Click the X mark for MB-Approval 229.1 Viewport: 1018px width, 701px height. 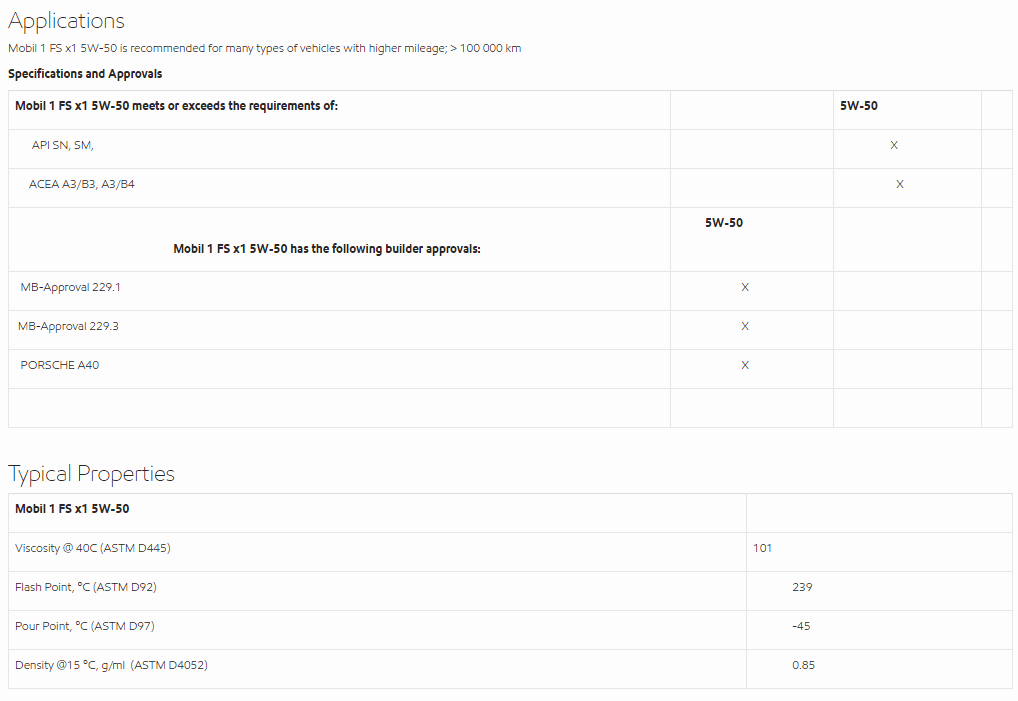click(745, 288)
